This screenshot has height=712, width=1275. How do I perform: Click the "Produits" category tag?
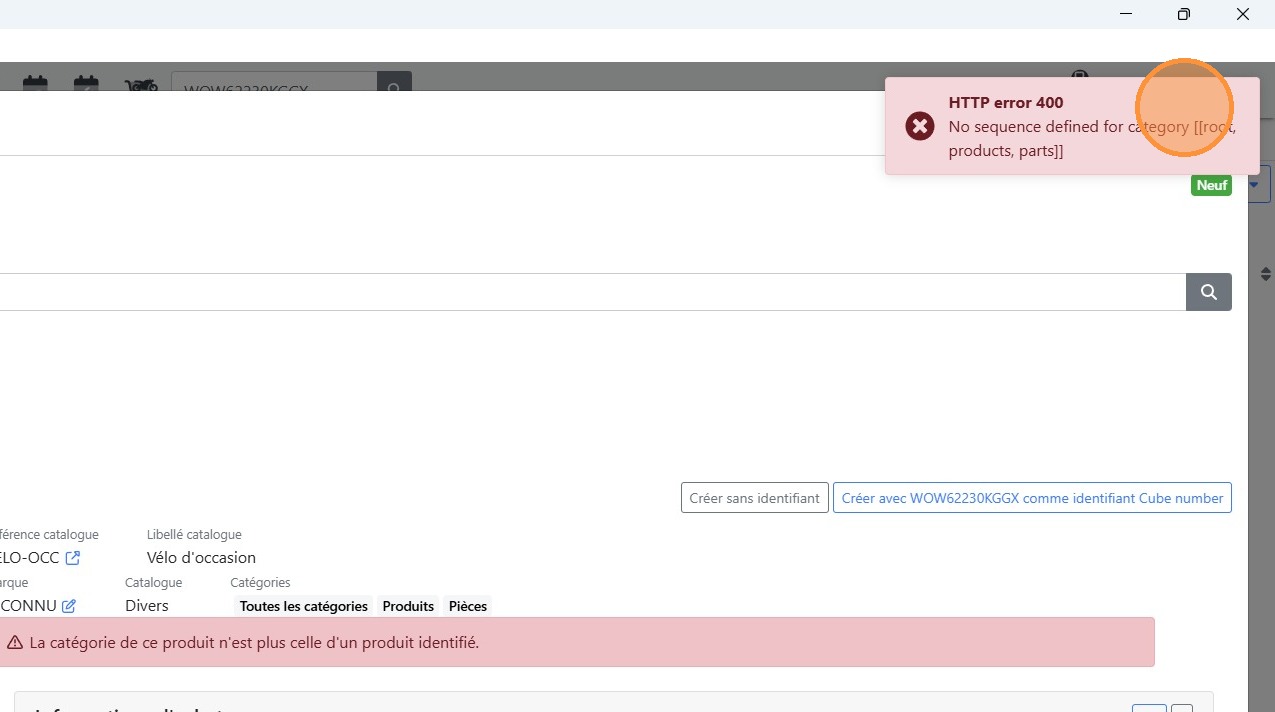(x=408, y=606)
